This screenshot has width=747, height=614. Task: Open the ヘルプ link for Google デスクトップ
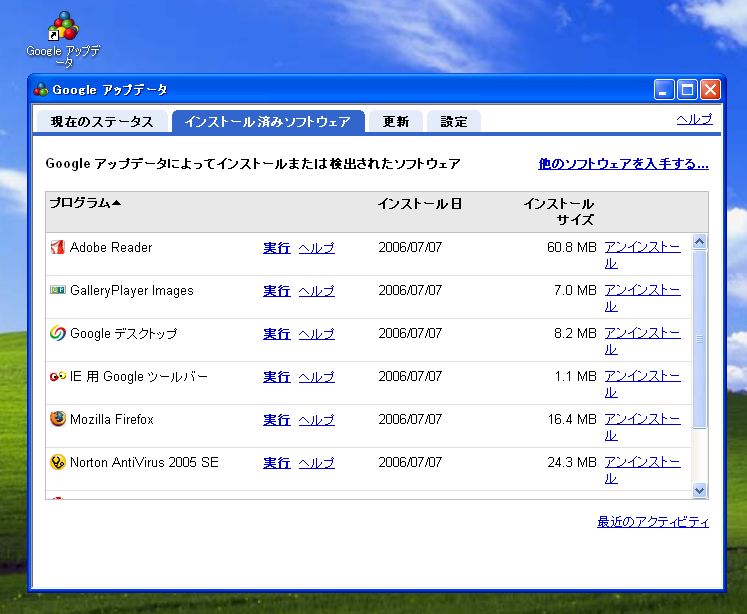click(x=317, y=334)
